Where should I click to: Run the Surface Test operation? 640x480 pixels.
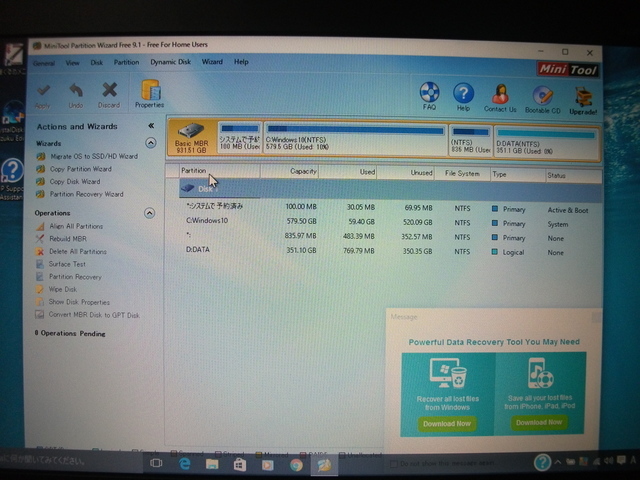click(x=67, y=264)
